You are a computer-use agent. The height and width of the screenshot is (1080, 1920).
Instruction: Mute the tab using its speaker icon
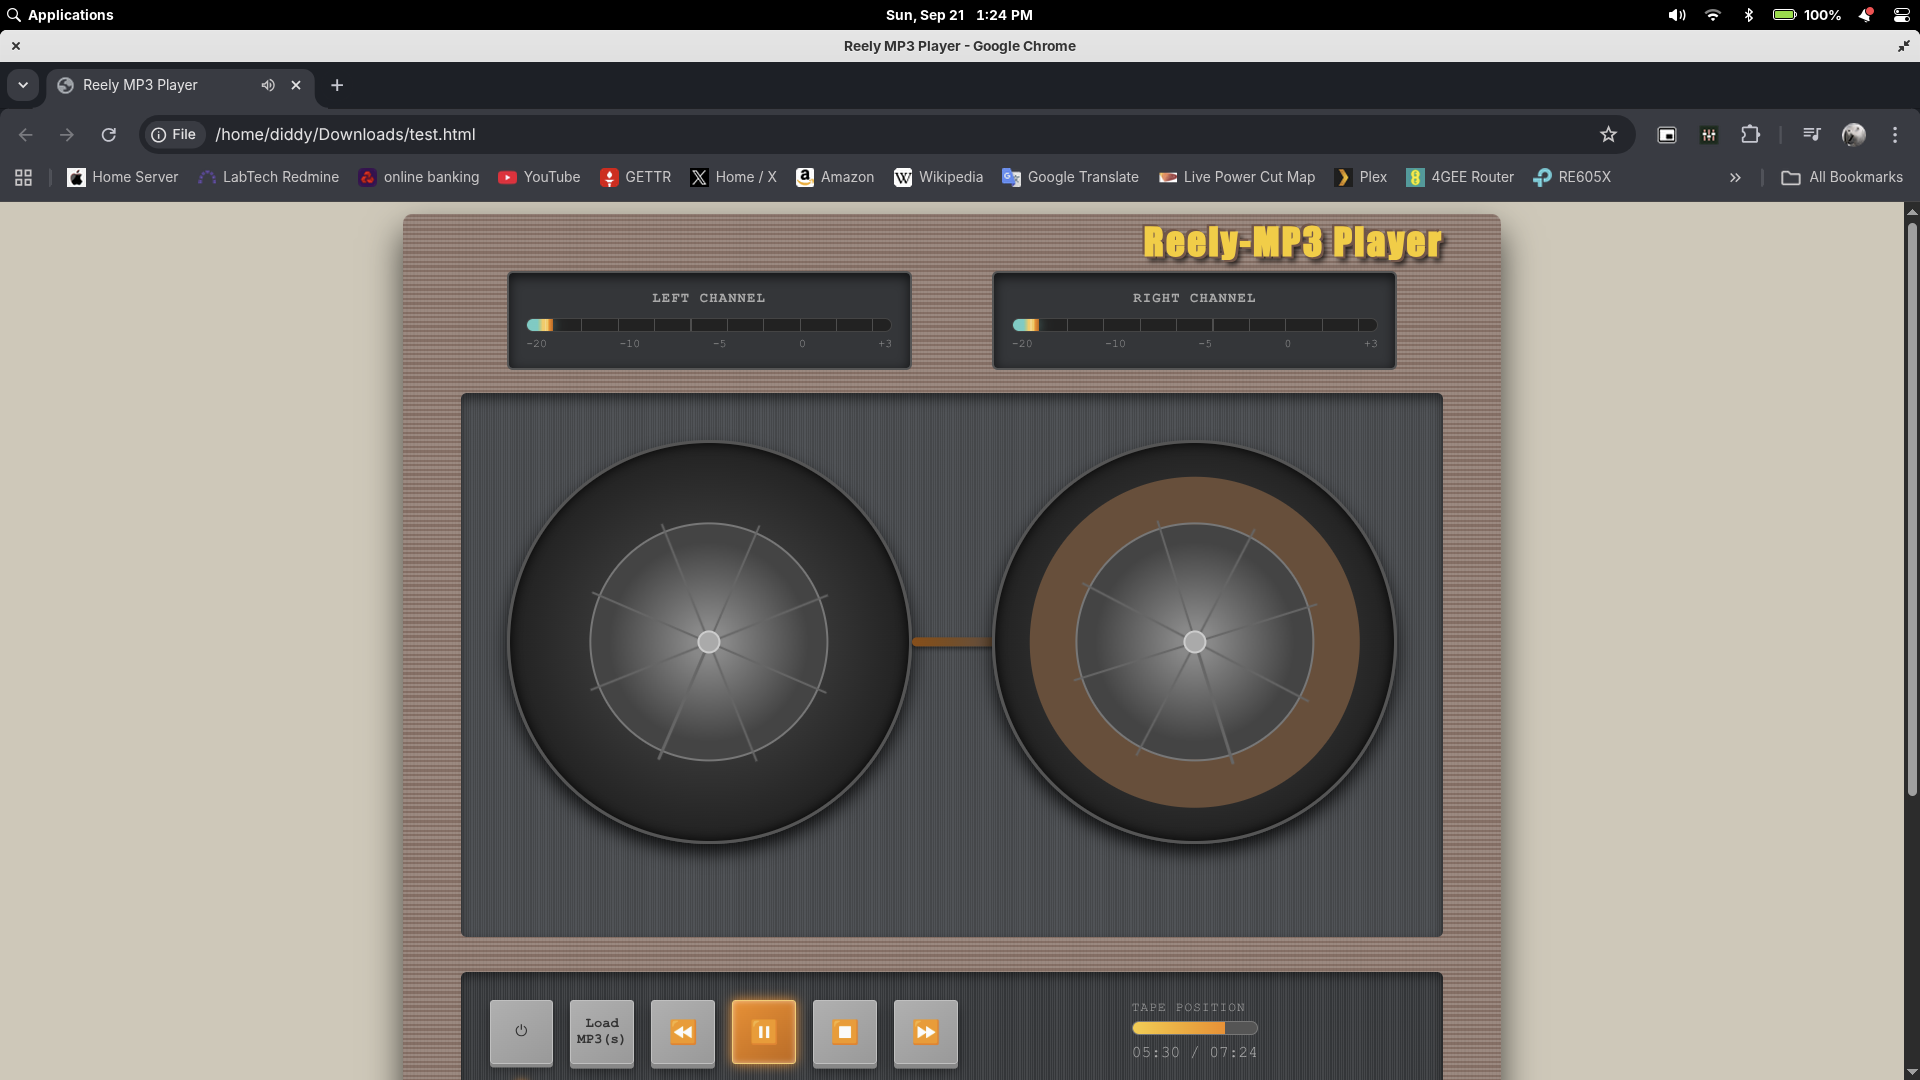(268, 85)
